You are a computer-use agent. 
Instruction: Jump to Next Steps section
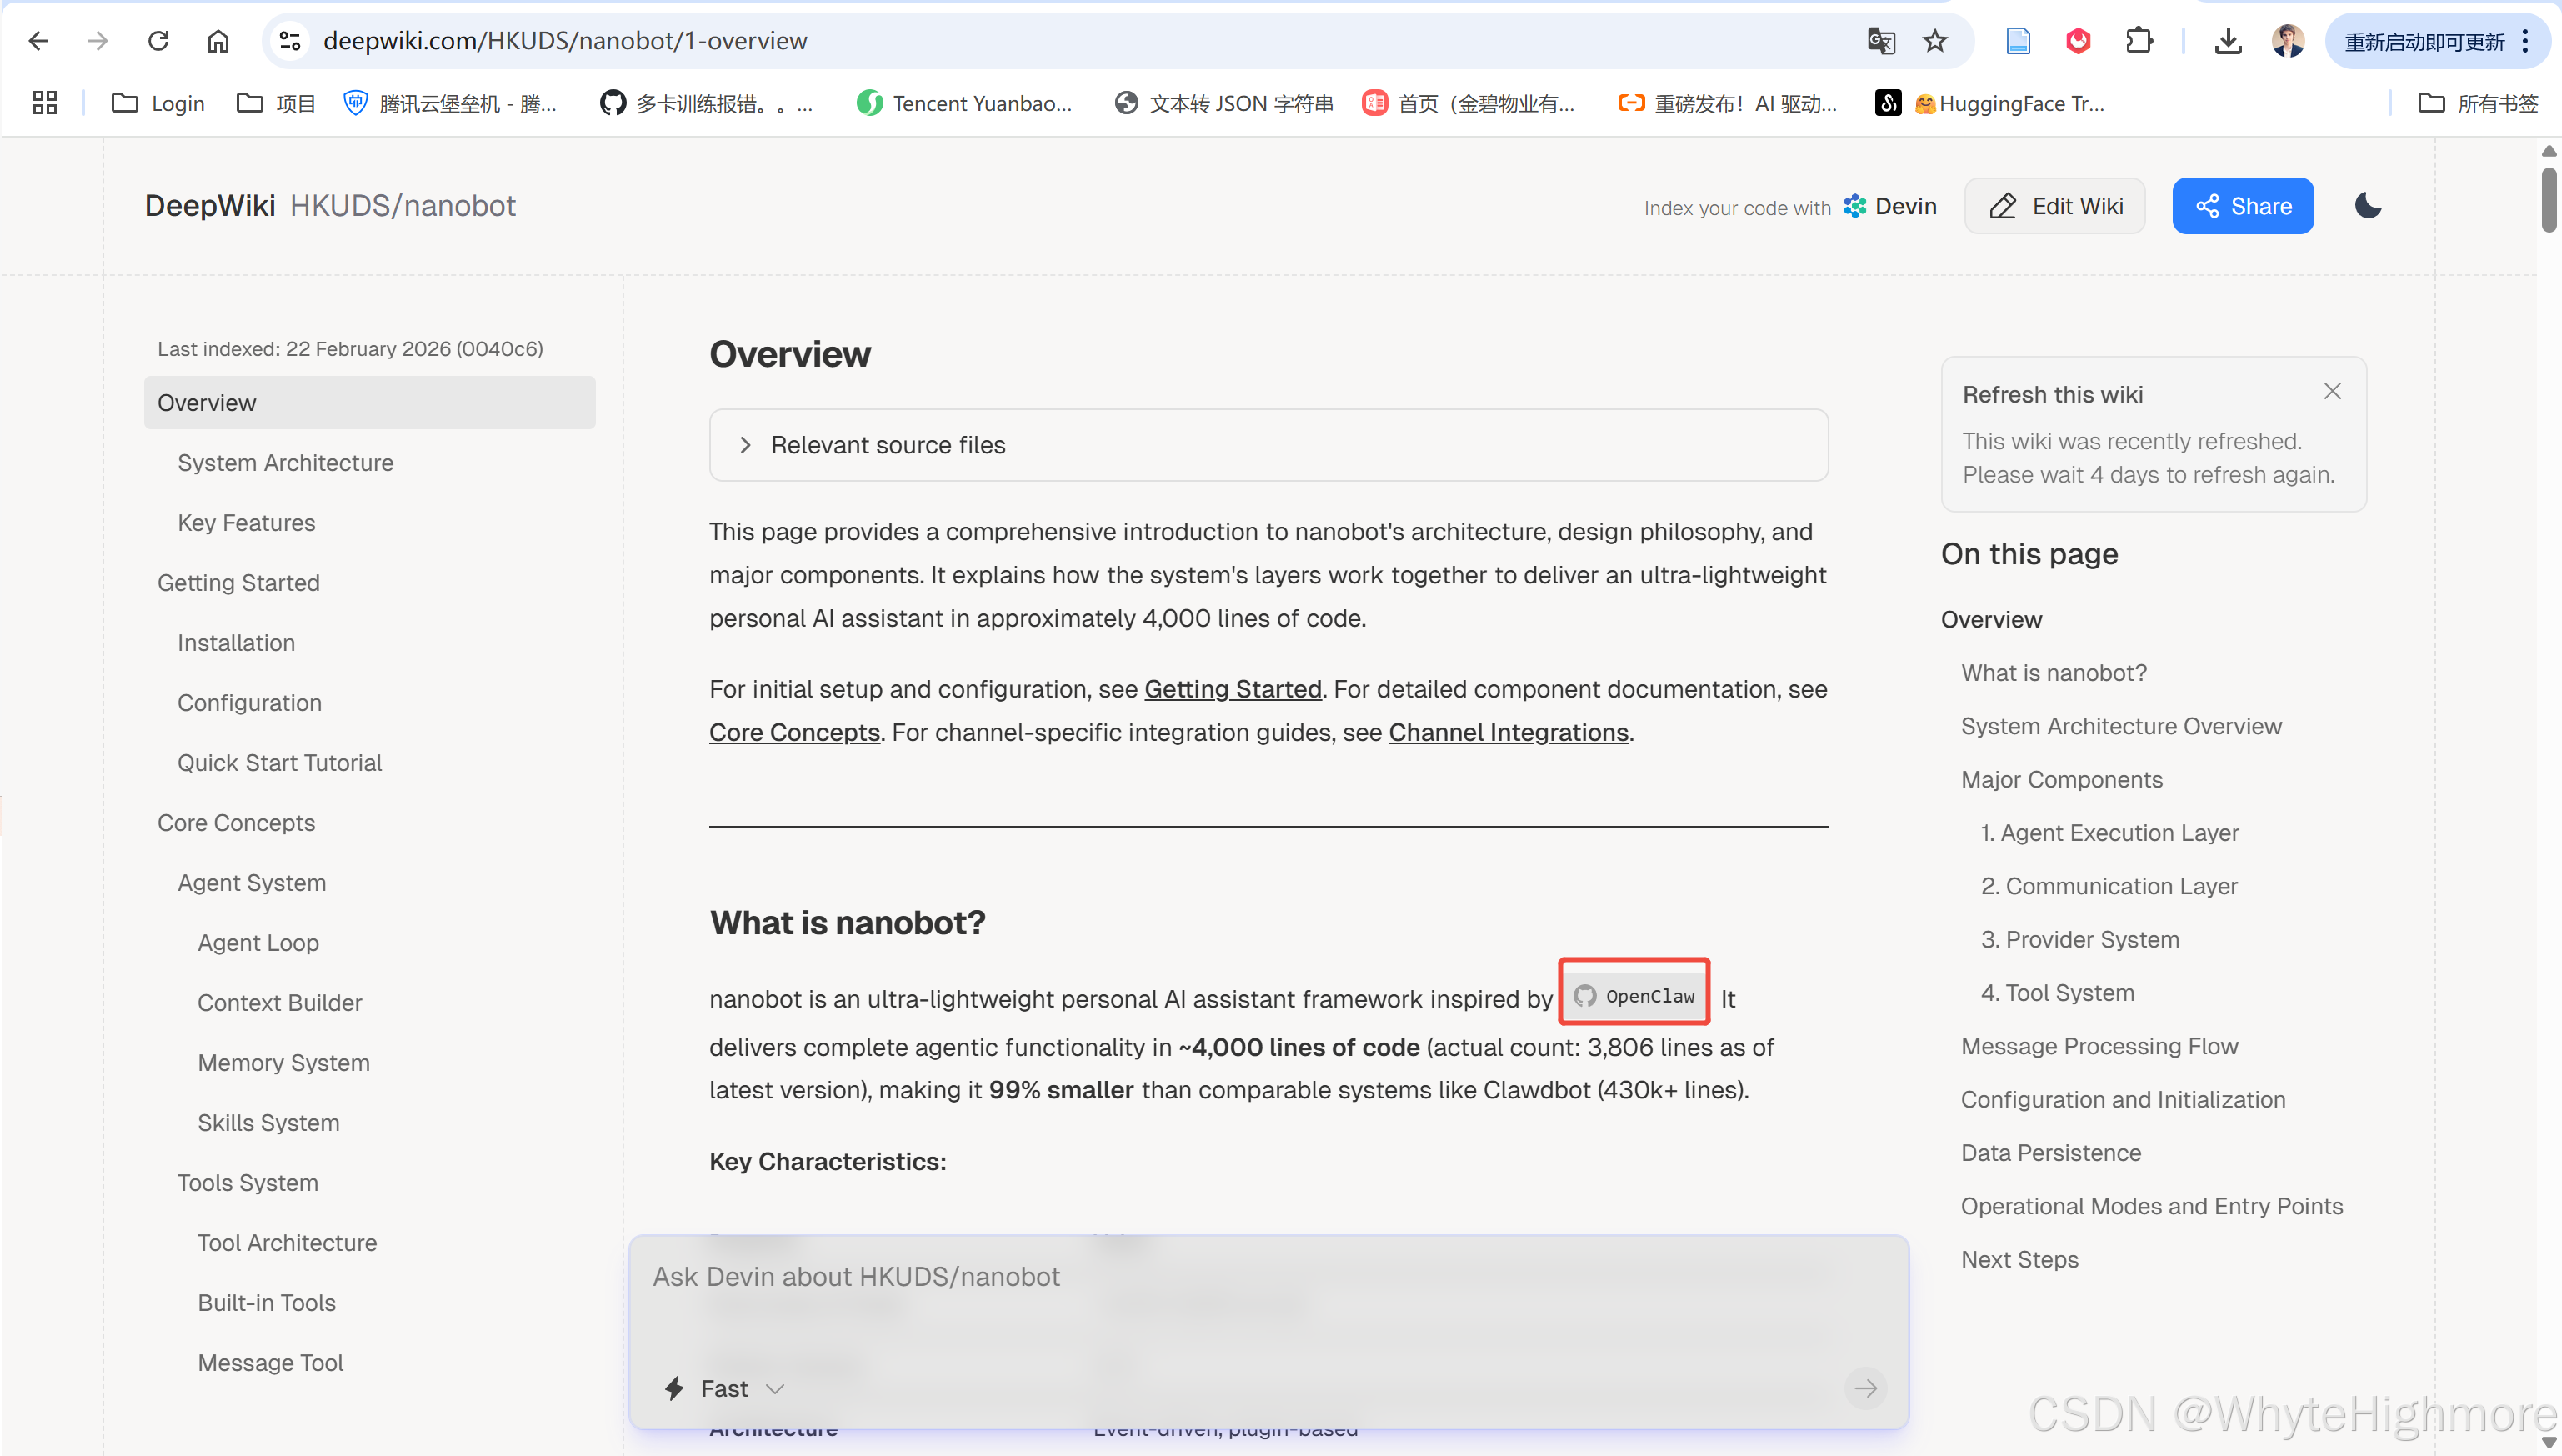click(2020, 1260)
